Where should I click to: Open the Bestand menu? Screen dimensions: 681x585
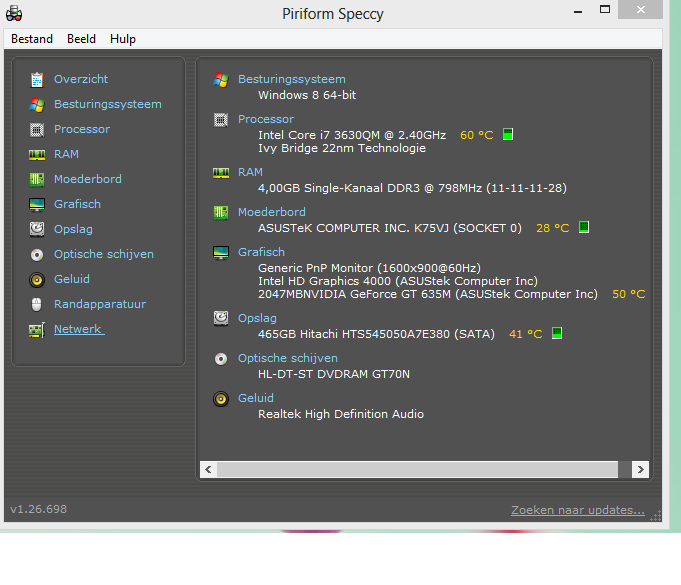click(x=32, y=39)
